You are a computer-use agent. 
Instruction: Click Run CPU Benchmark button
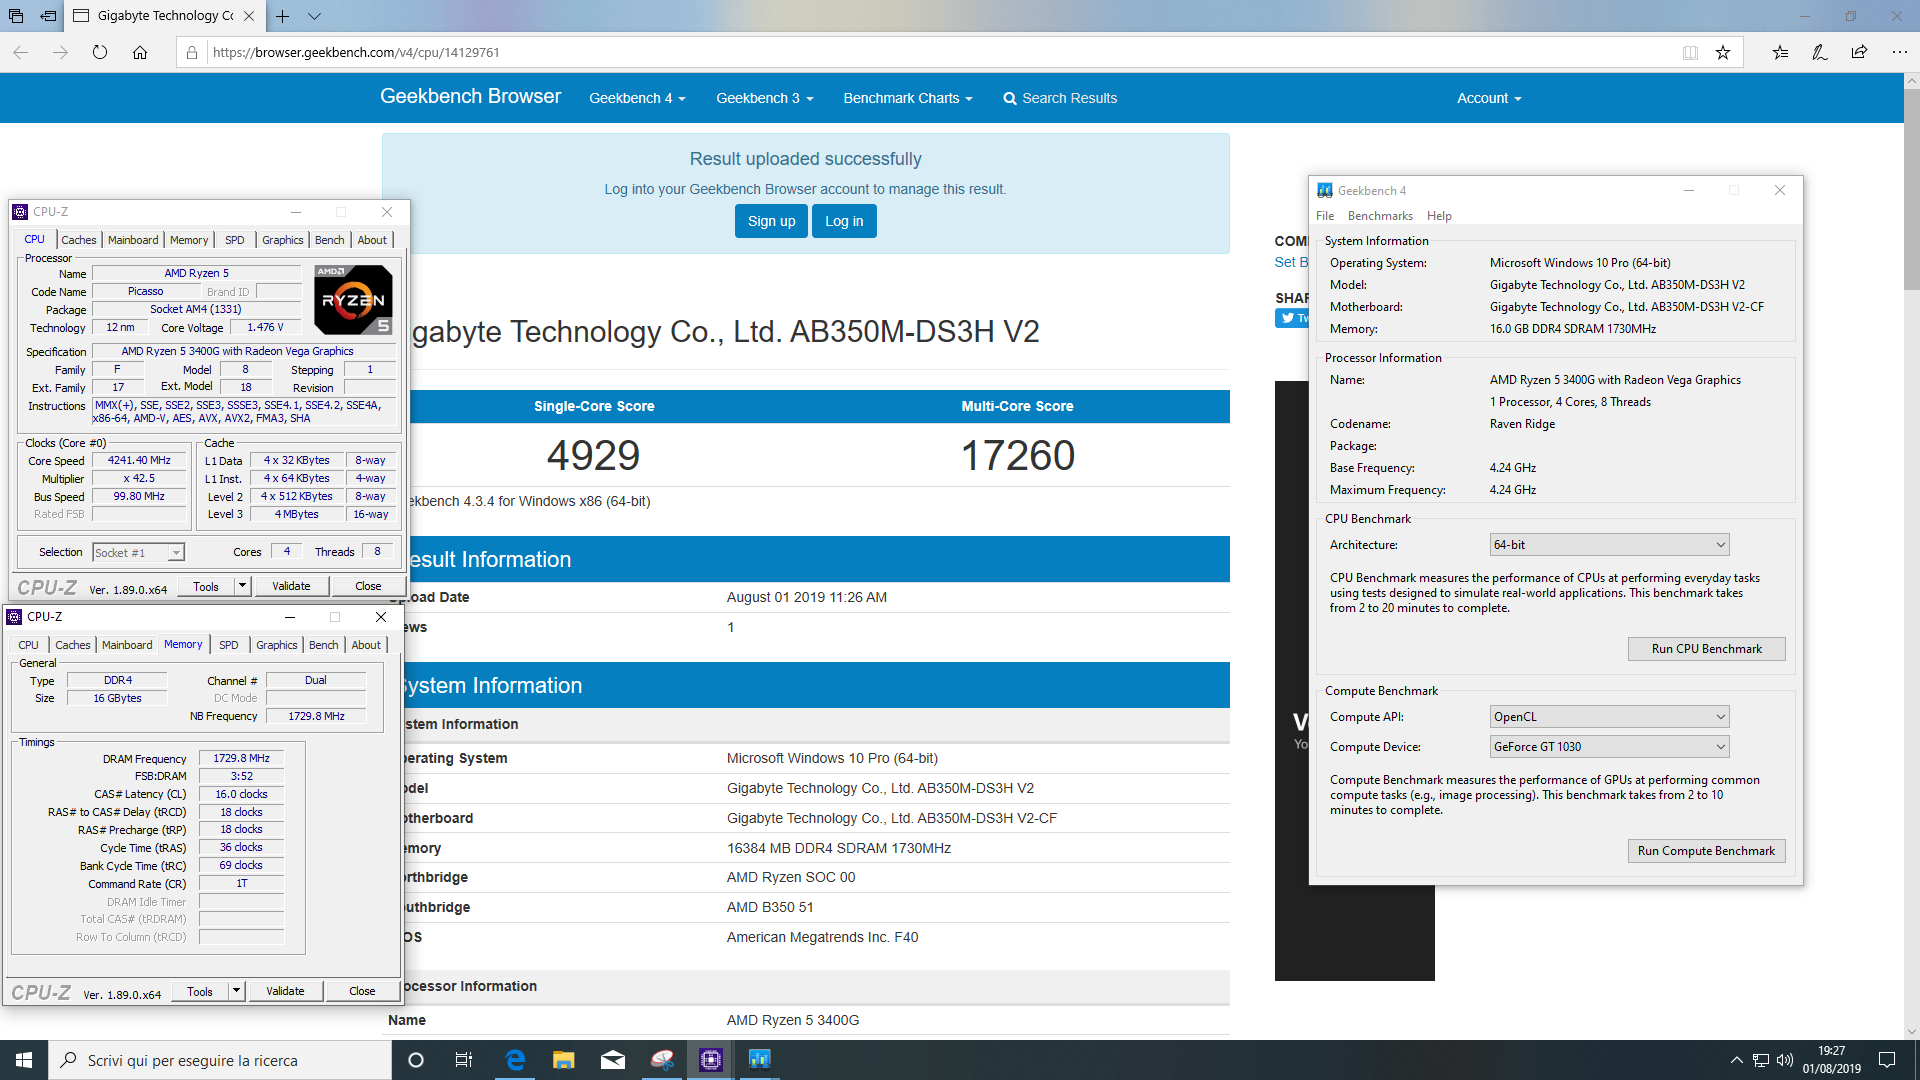pyautogui.click(x=1706, y=649)
